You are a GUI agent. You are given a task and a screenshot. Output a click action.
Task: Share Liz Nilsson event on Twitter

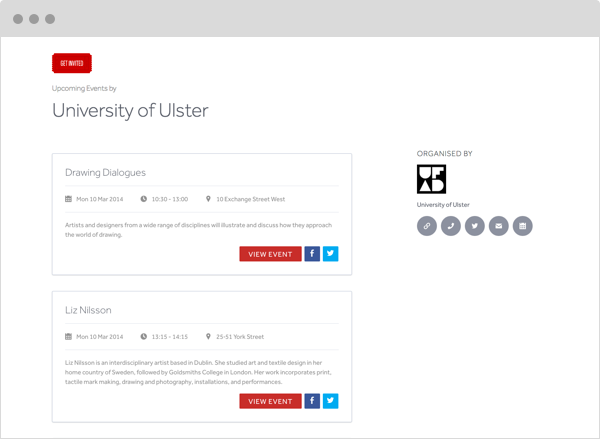pos(330,401)
